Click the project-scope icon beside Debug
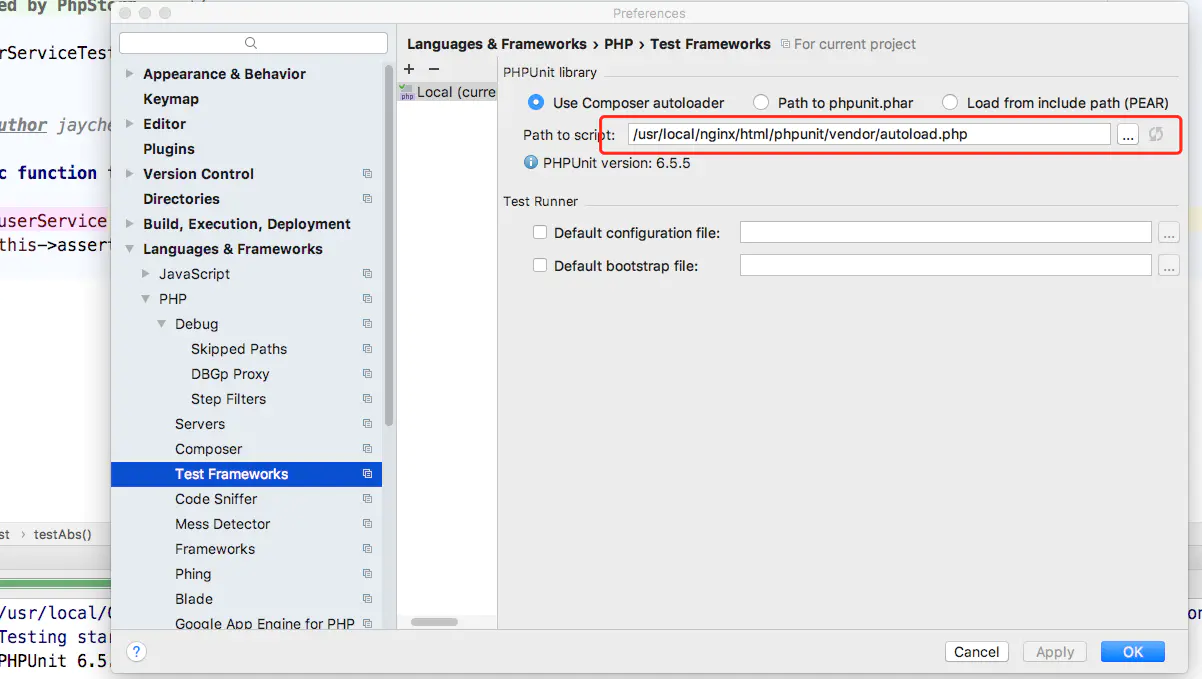The width and height of the screenshot is (1202, 679). (x=367, y=324)
